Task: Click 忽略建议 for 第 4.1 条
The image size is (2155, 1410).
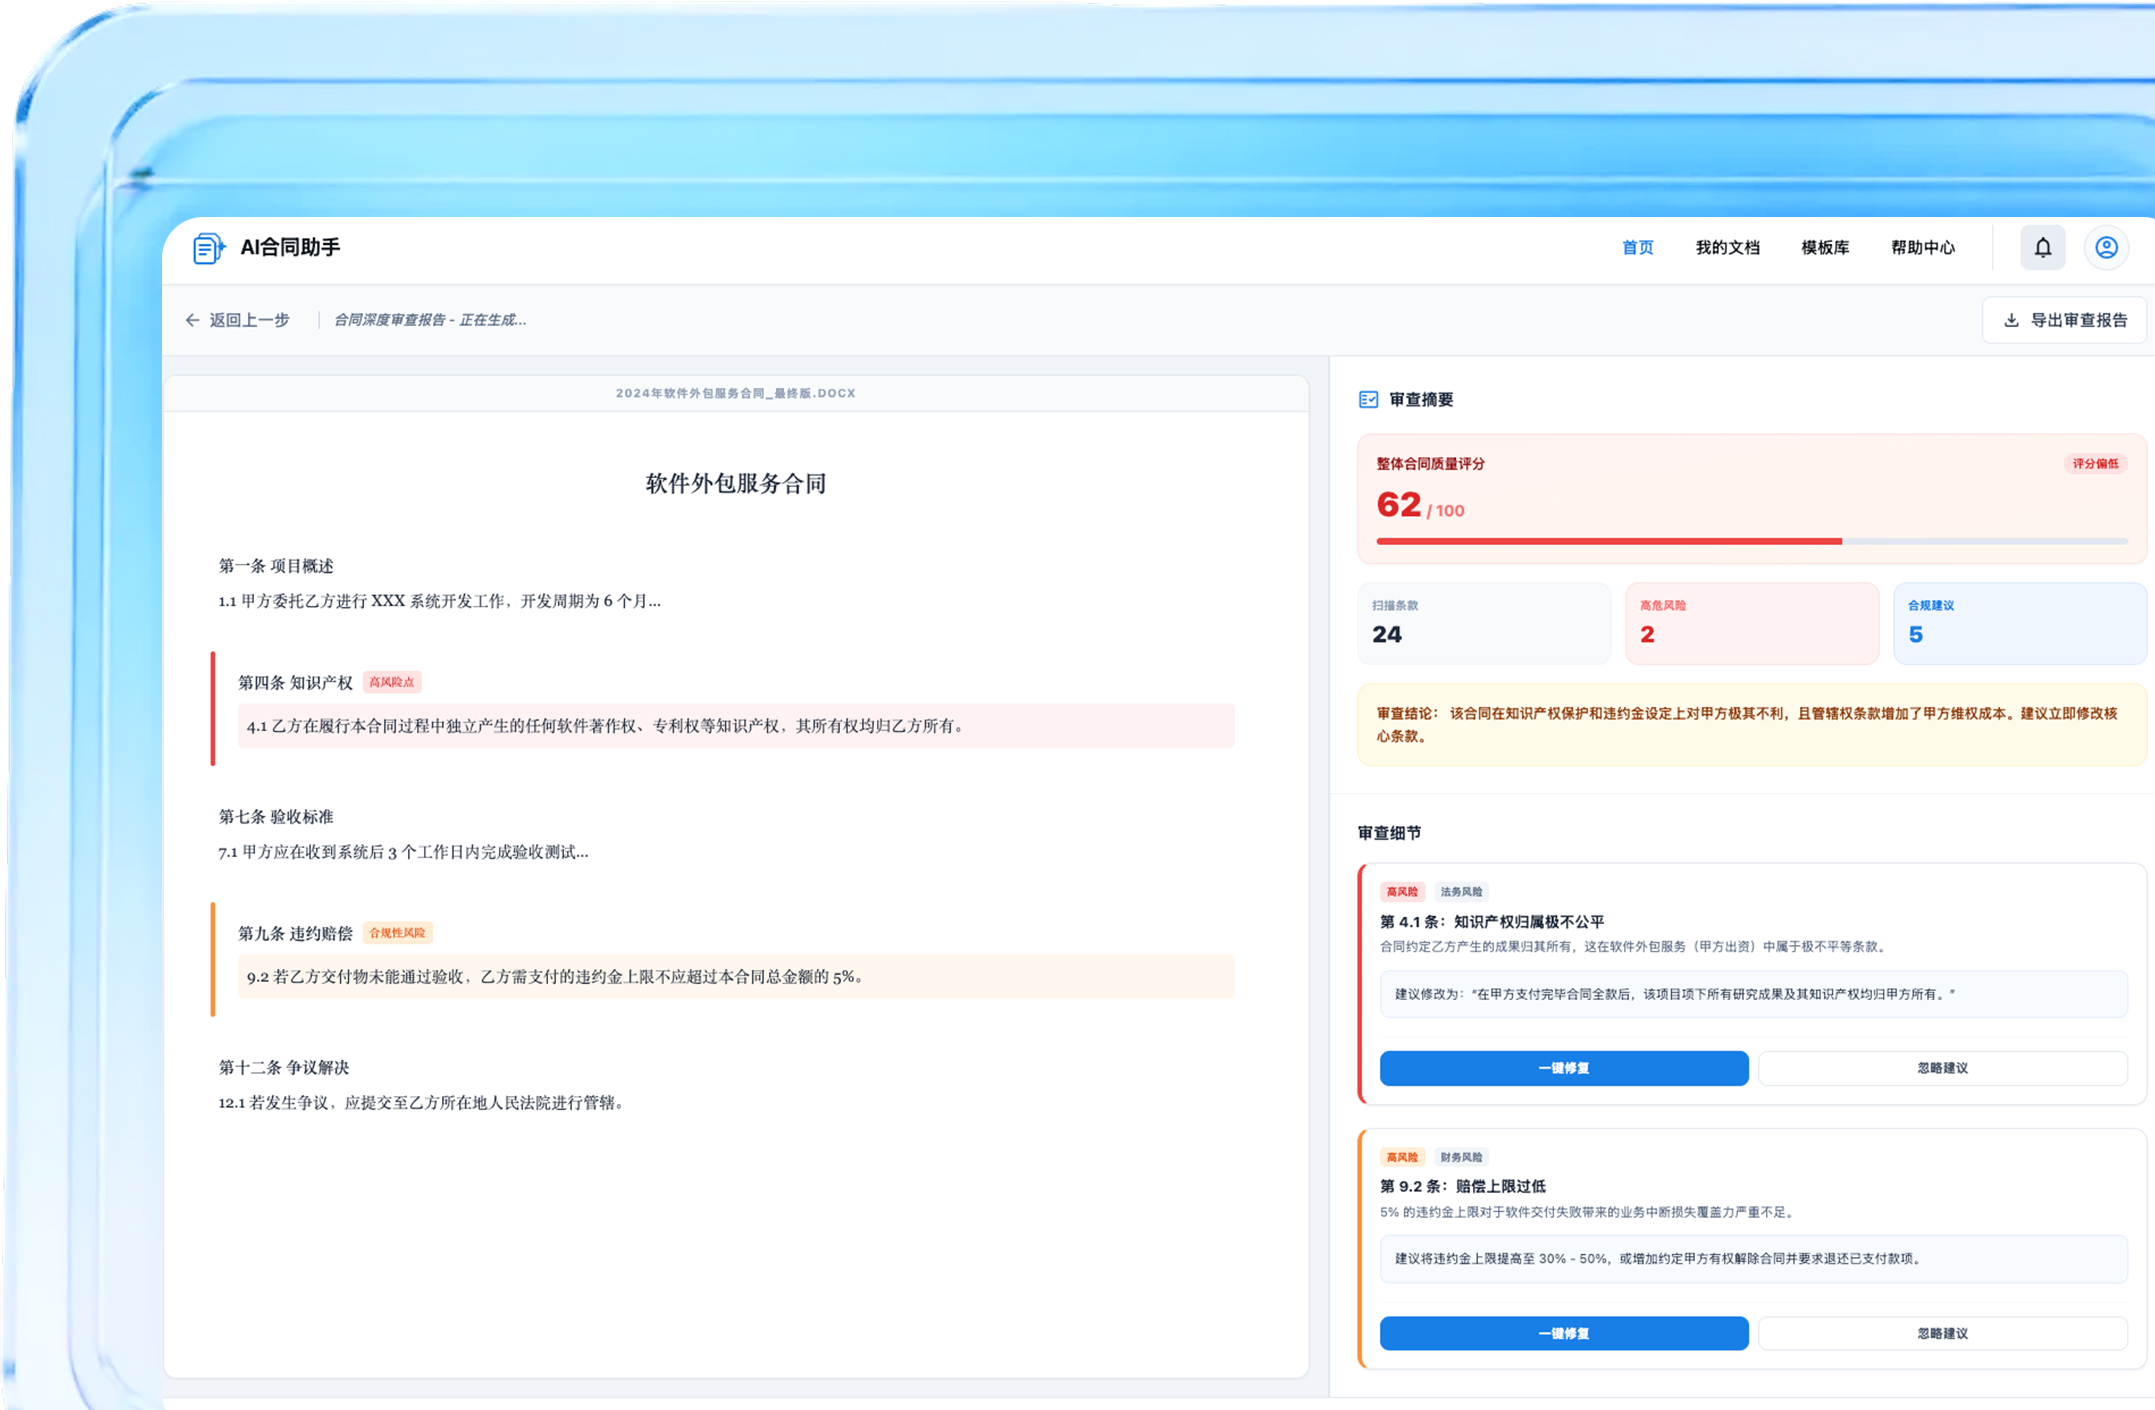Action: click(x=1943, y=1068)
